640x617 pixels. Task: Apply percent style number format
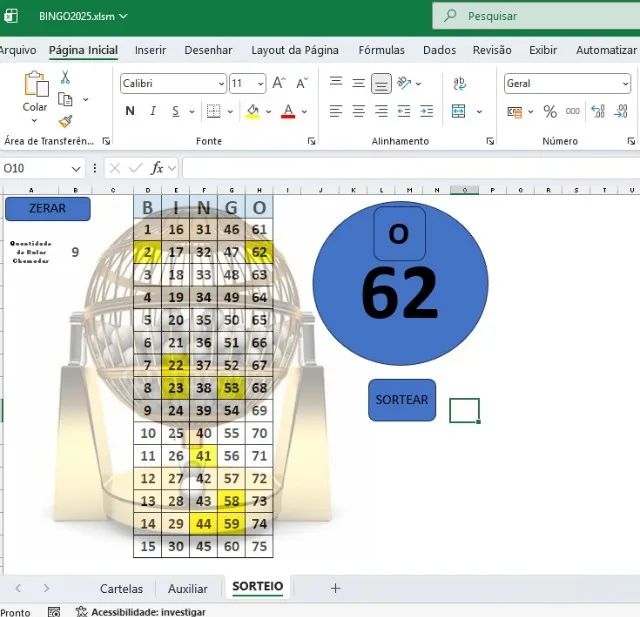pyautogui.click(x=550, y=112)
